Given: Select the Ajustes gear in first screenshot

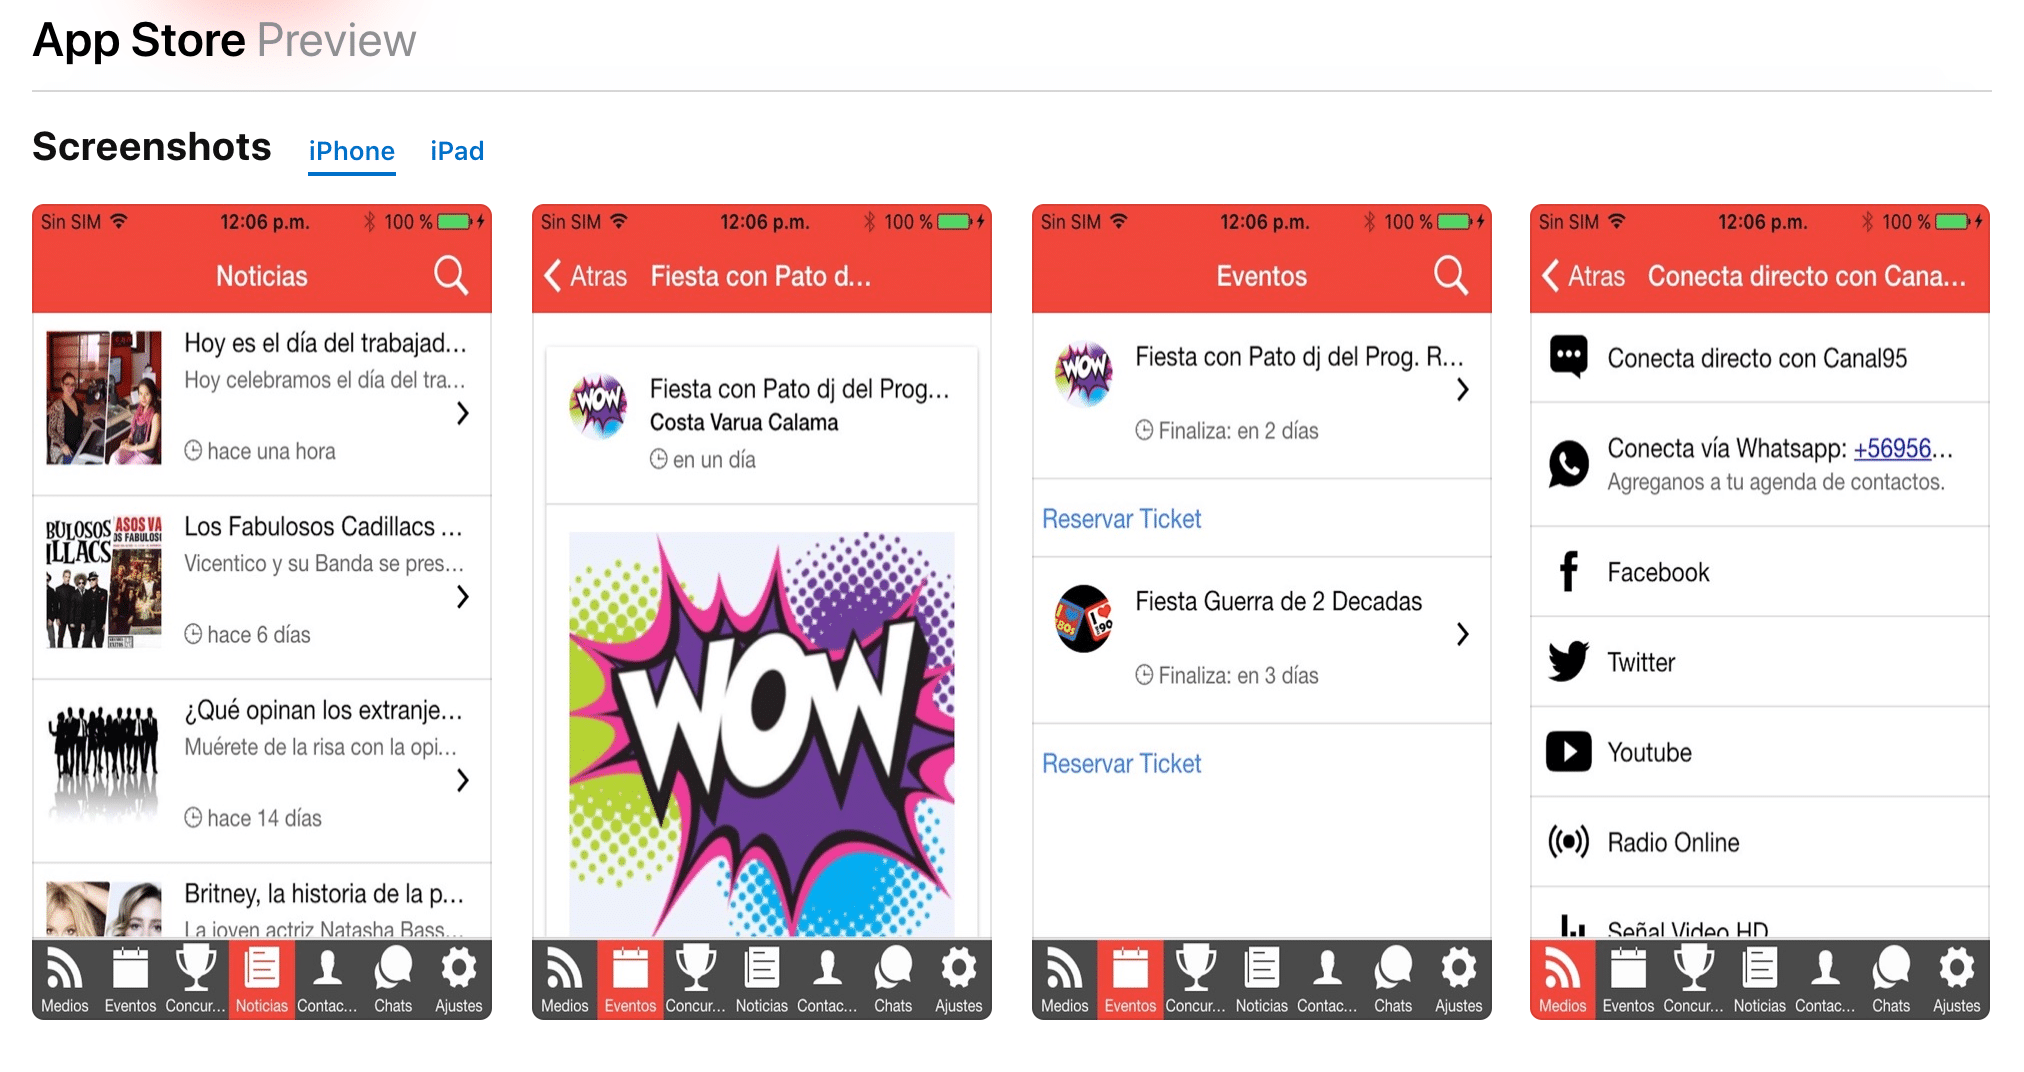Looking at the screenshot, I should (x=458, y=979).
